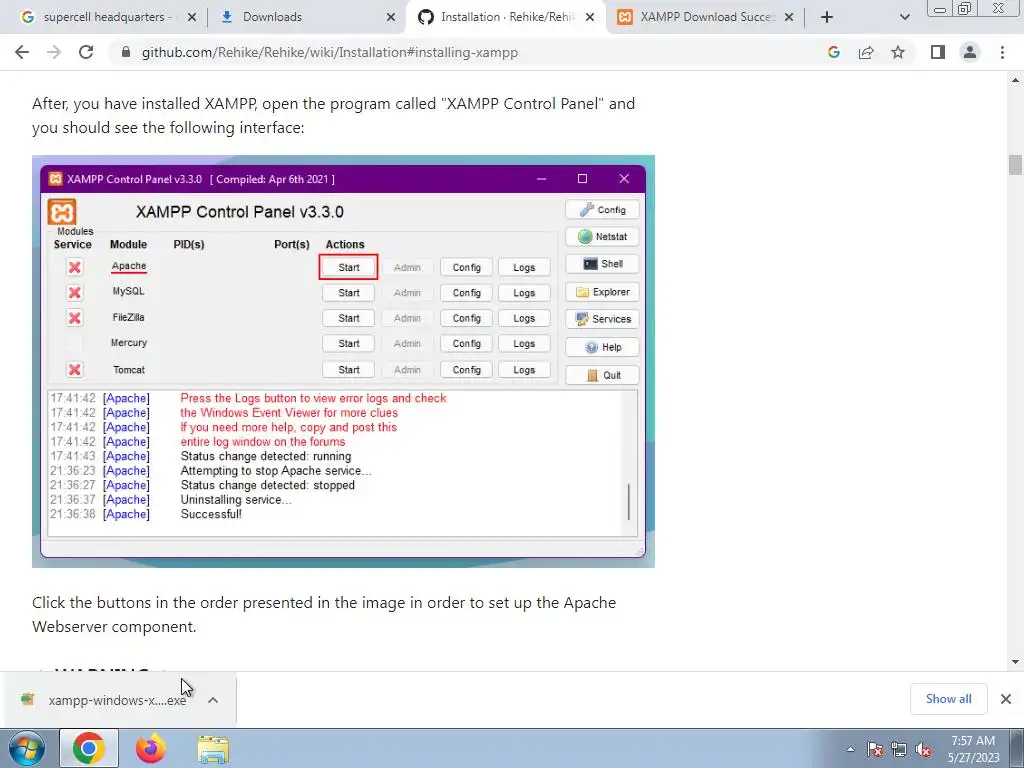Image resolution: width=1024 pixels, height=768 pixels.
Task: View site information via the lock icon
Action: point(126,52)
